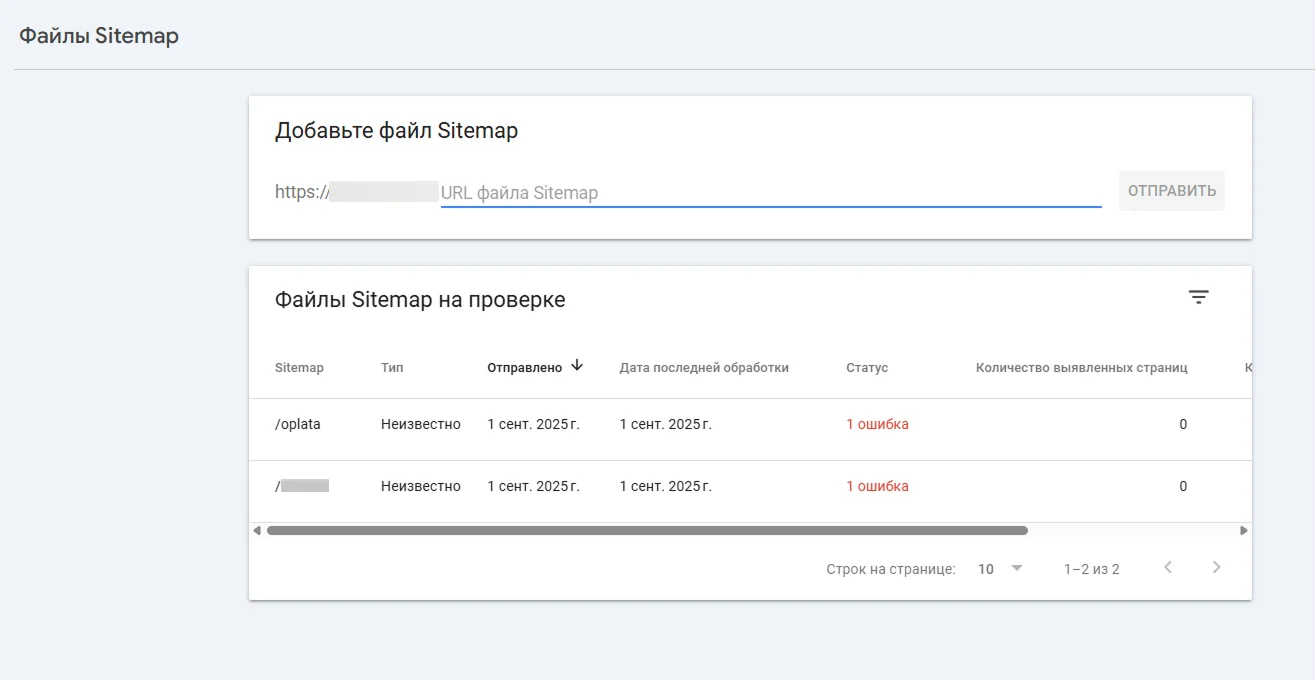The width and height of the screenshot is (1315, 680).
Task: Expand the Строк на странице dropdown
Action: pyautogui.click(x=1001, y=568)
